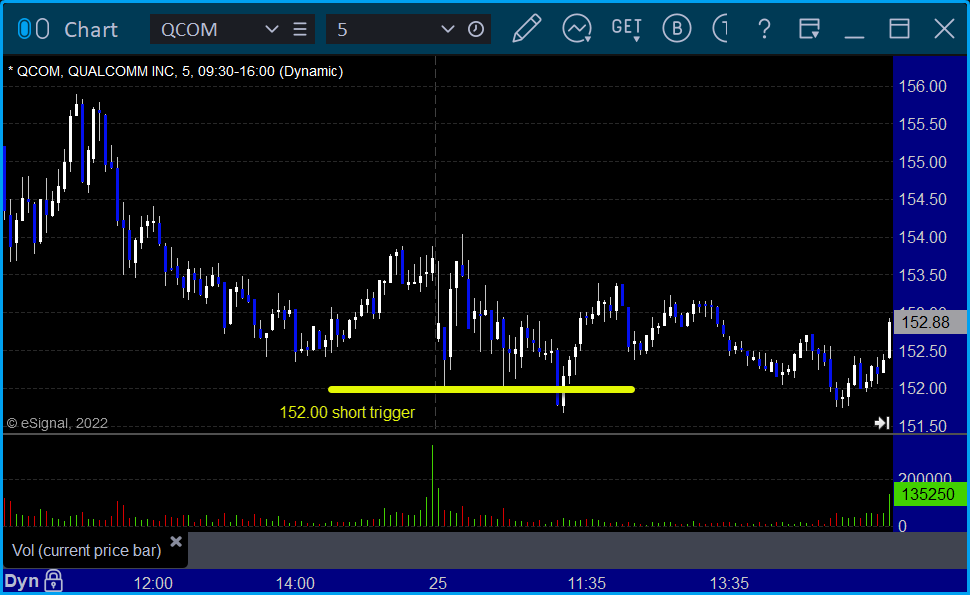This screenshot has width=970, height=595.
Task: Click the second outlined link icon before Chart
Action: [42, 29]
